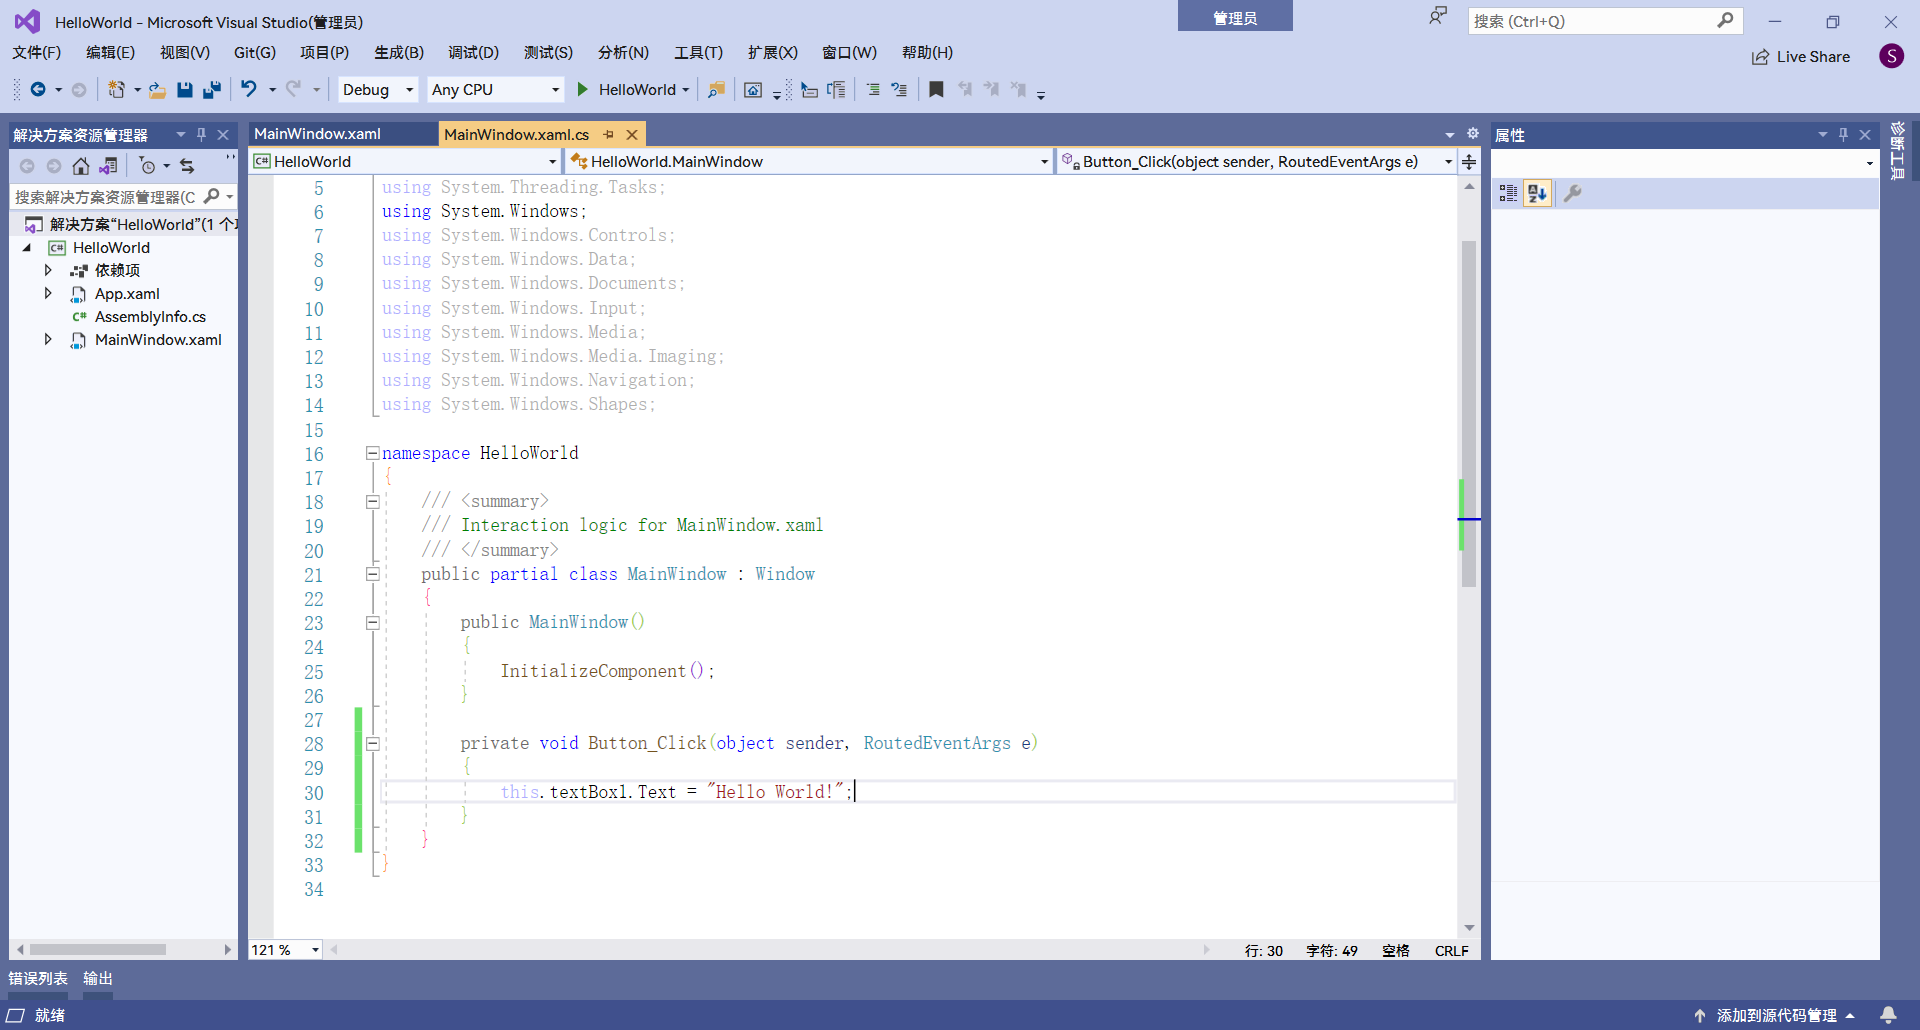Click the Open File folder icon

coord(157,90)
